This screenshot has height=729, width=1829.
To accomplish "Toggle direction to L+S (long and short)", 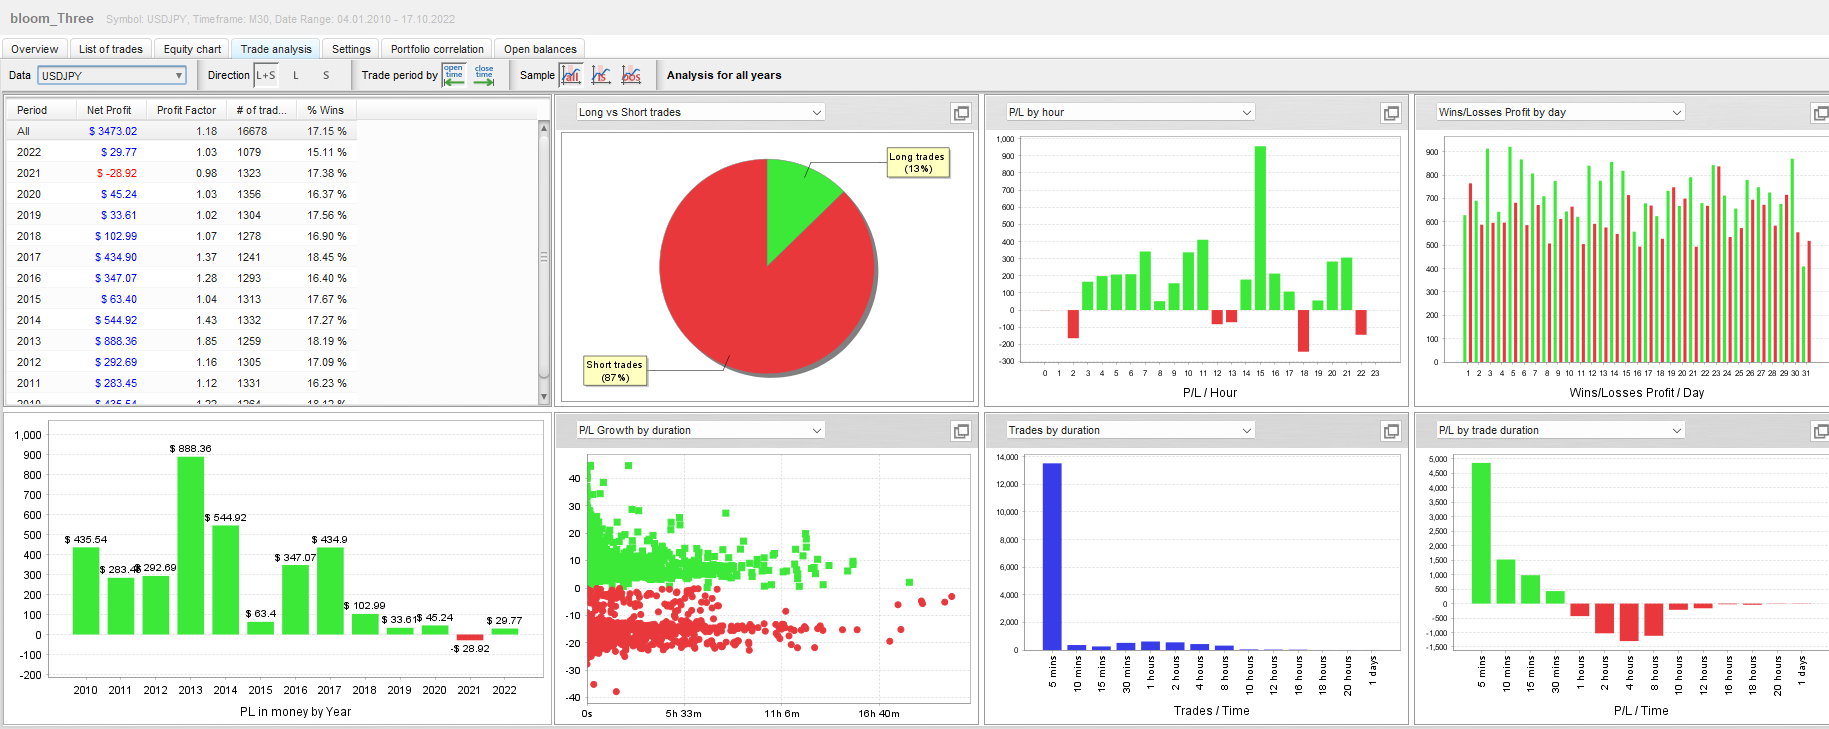I will click(266, 75).
